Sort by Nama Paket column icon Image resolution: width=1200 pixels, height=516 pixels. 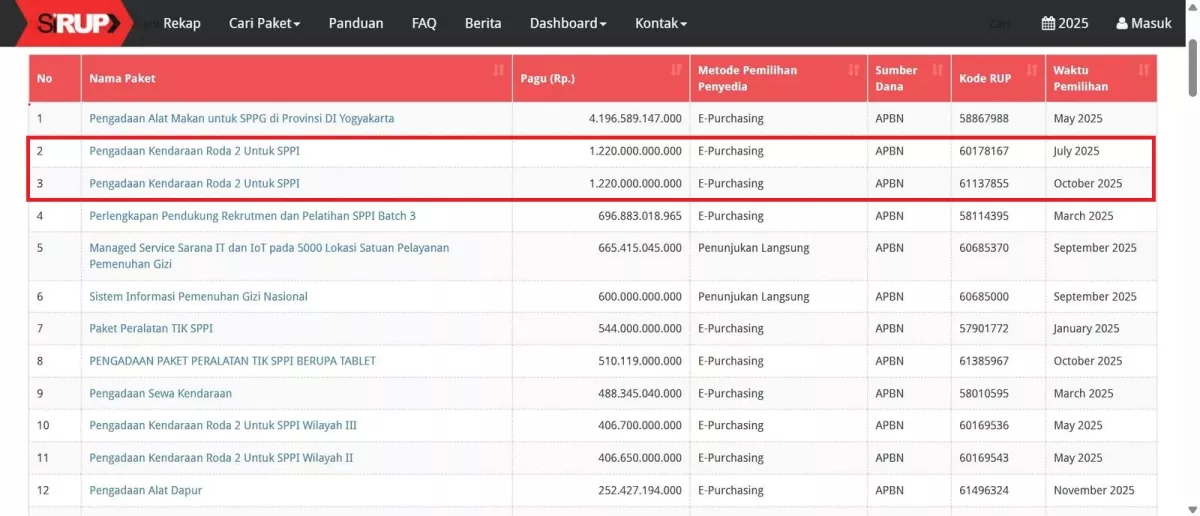(498, 70)
